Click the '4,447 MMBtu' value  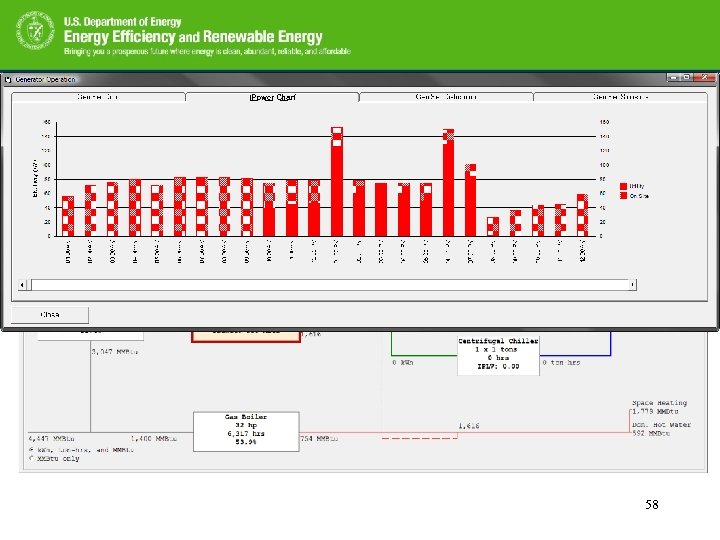51,439
